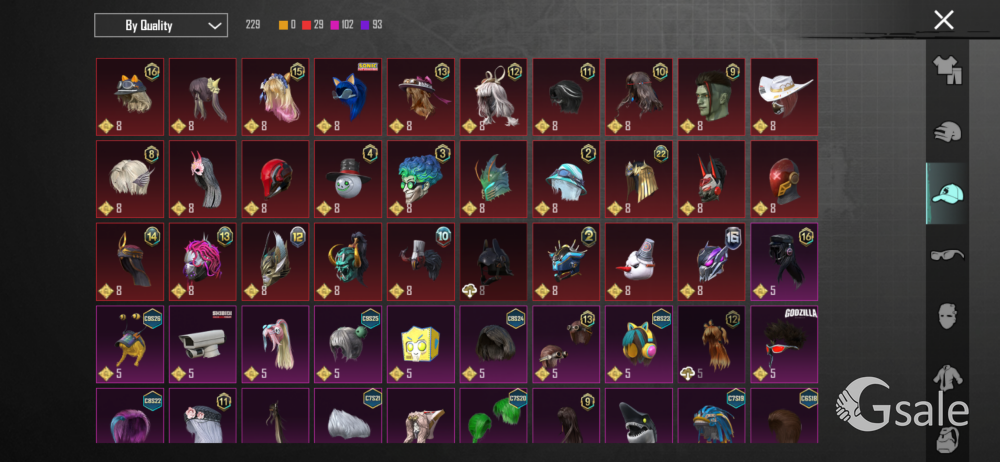Filter by the orange quality swatch

coord(288,25)
